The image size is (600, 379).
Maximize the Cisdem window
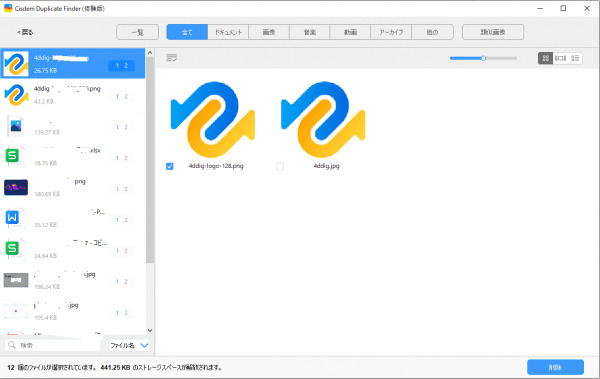563,8
